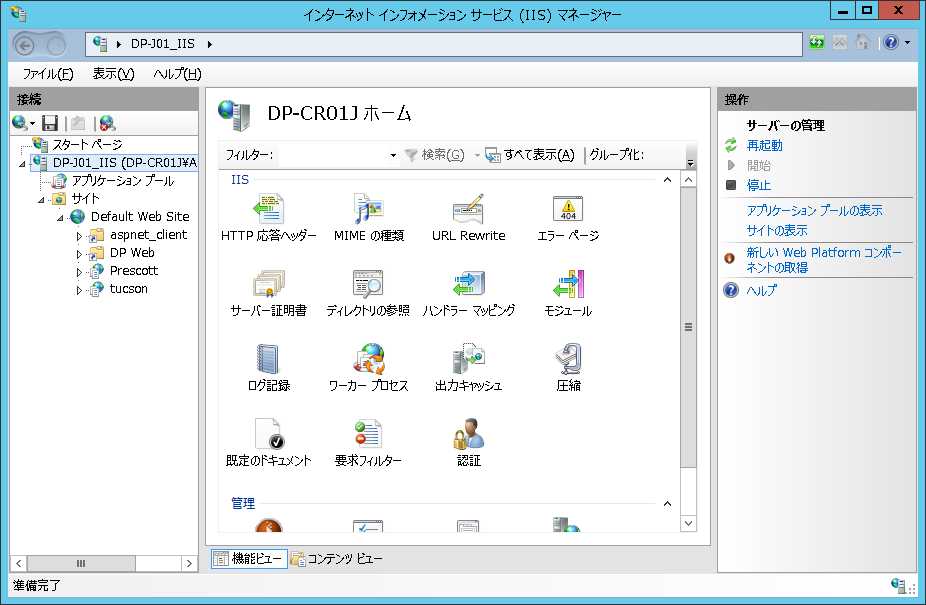Click the feature view vertical scrollbar thumb

click(688, 328)
